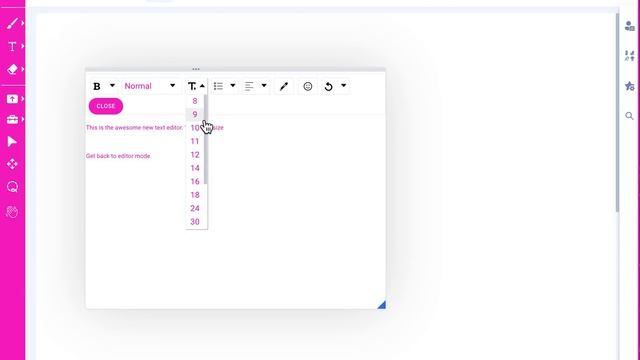
Task: Select the Text tool in sidebar
Action: coord(12,47)
